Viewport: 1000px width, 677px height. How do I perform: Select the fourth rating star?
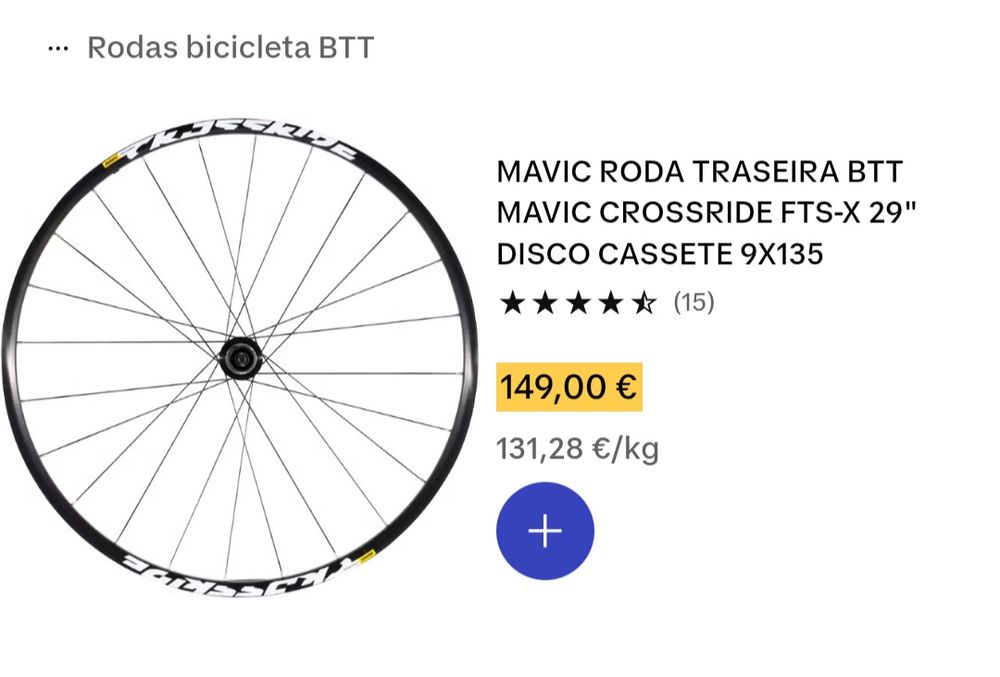611,303
